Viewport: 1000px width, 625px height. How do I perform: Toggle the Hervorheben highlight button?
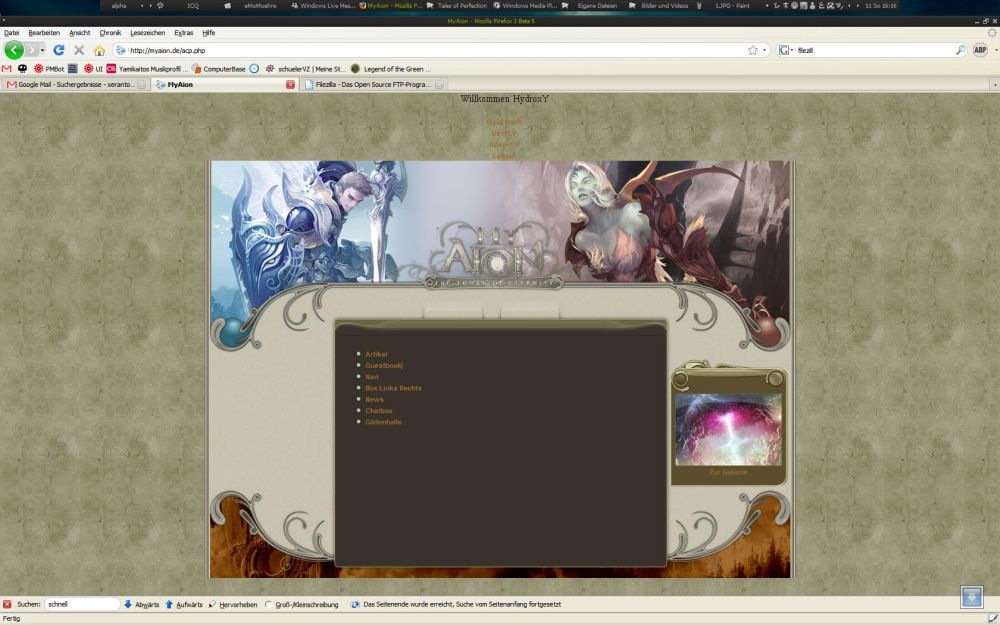coord(233,604)
